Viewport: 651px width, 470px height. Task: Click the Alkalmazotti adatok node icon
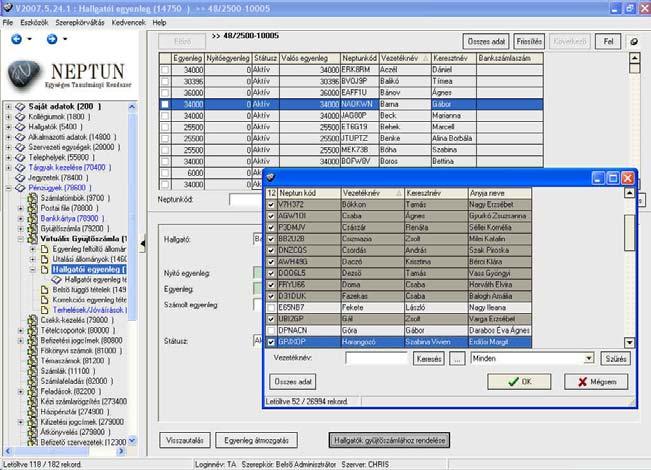20,137
